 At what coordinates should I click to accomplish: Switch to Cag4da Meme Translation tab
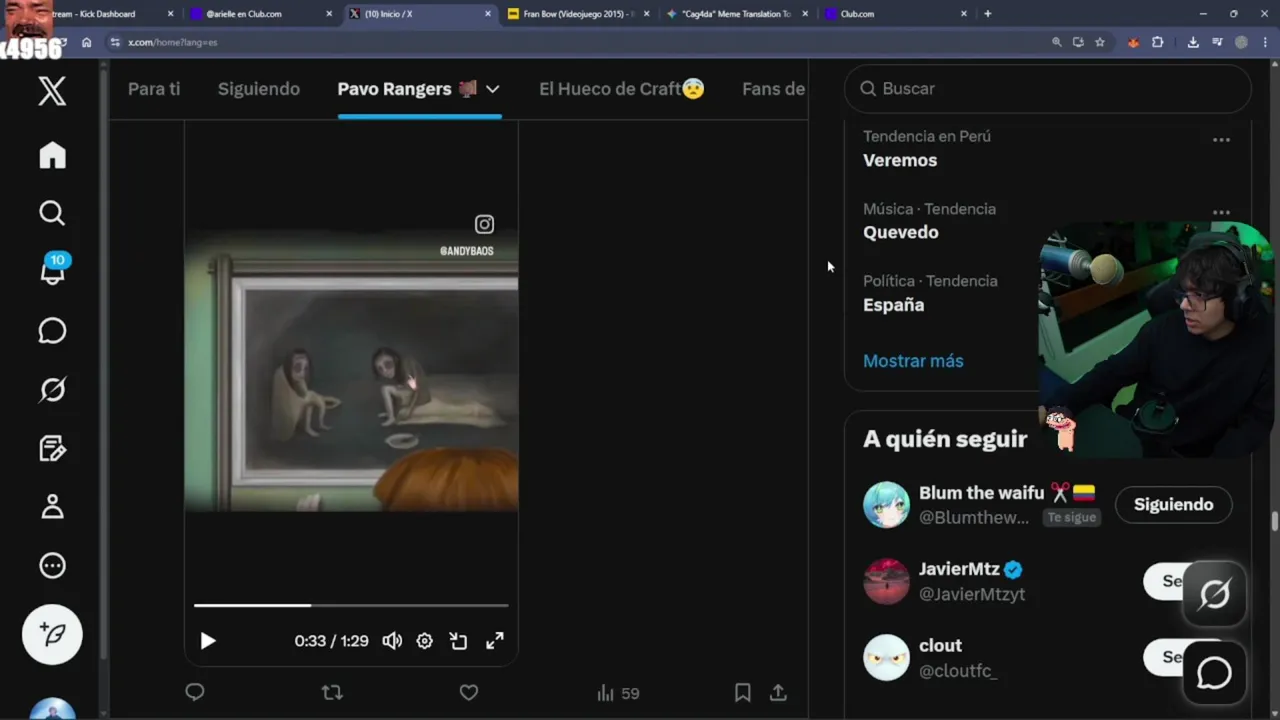[x=736, y=14]
